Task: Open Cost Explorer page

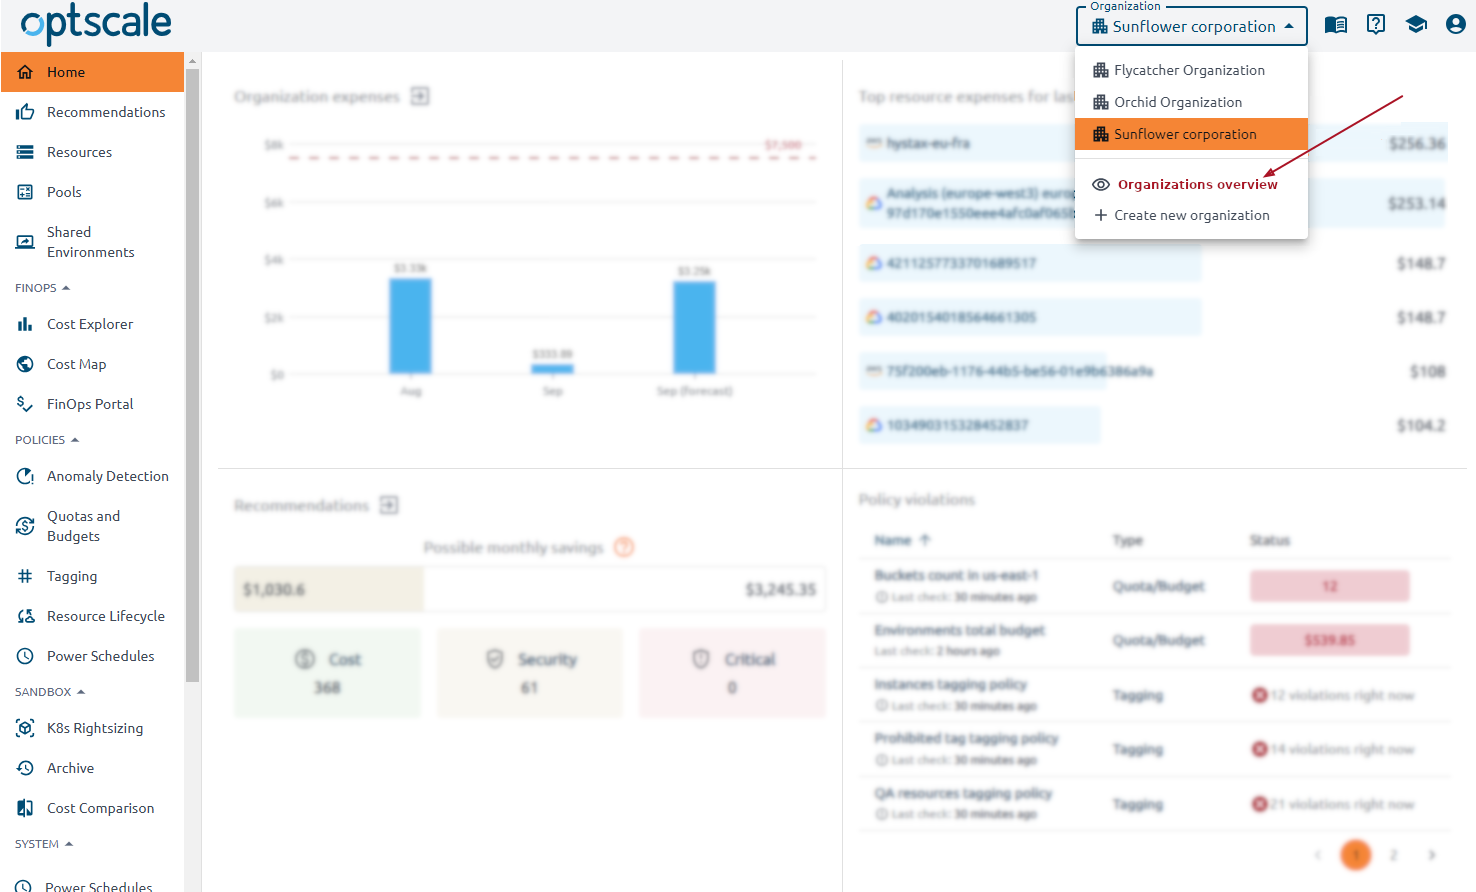Action: click(x=92, y=324)
